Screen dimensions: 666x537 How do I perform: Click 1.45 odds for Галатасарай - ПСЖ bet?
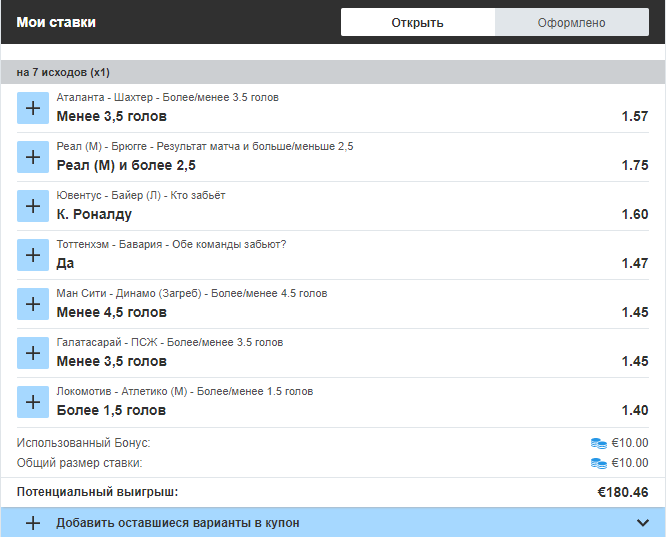635,361
